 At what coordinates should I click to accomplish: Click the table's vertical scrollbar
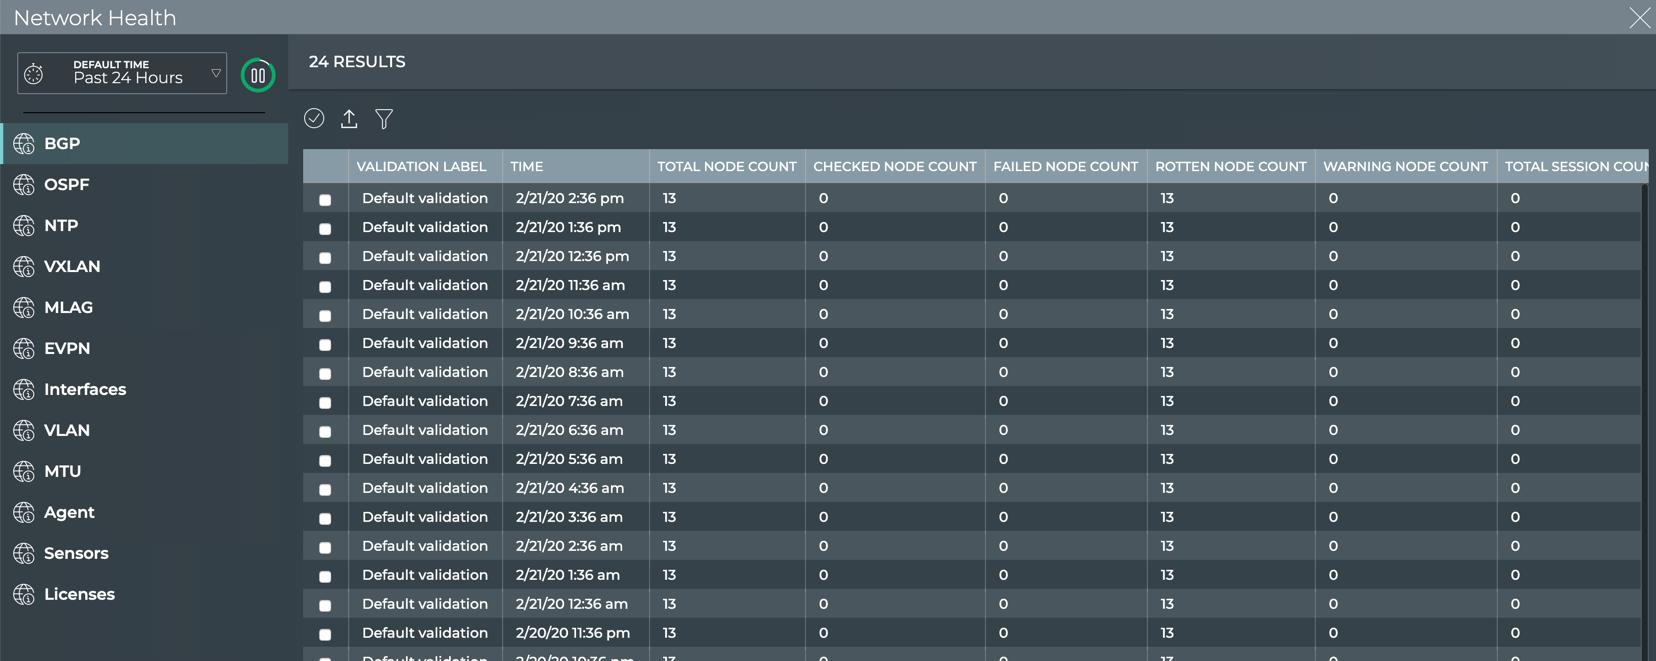click(1644, 400)
